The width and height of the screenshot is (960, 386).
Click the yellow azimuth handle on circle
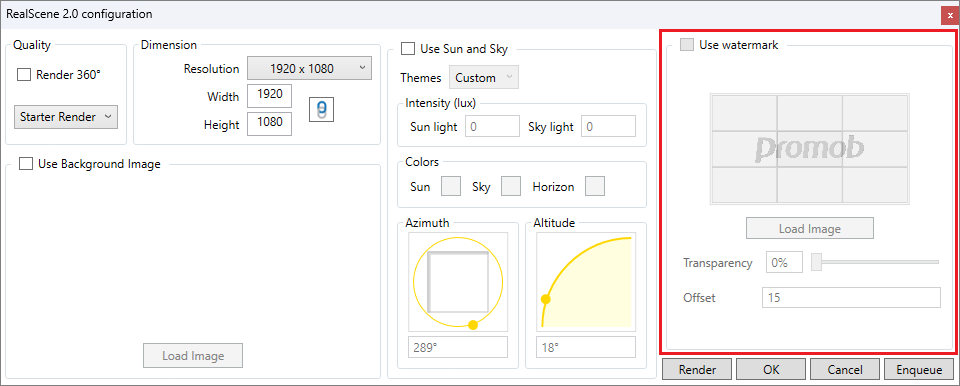click(x=473, y=325)
